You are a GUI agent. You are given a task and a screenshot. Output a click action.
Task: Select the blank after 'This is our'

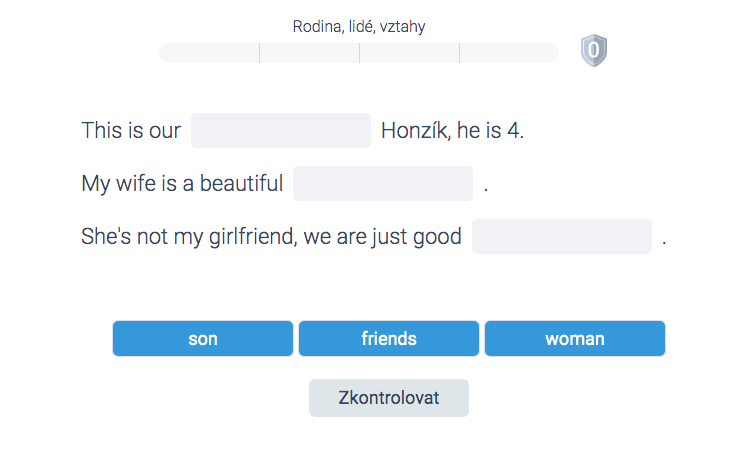281,130
